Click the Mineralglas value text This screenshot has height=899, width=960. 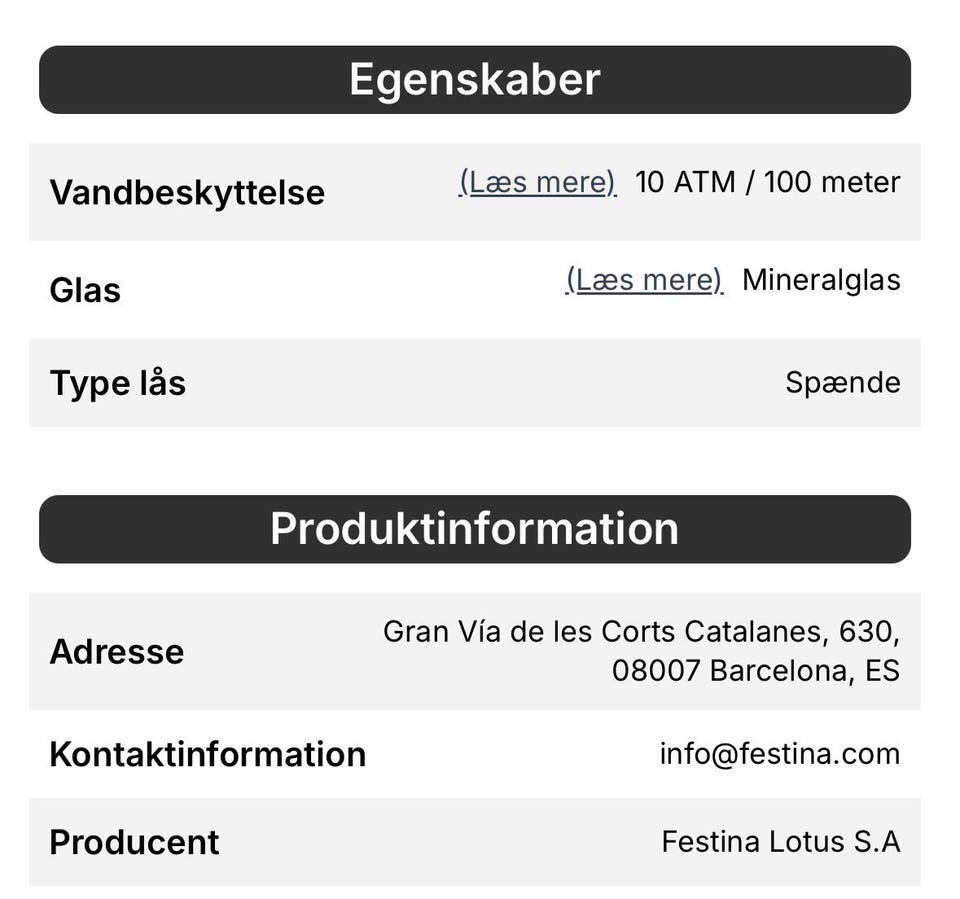pyautogui.click(x=821, y=280)
